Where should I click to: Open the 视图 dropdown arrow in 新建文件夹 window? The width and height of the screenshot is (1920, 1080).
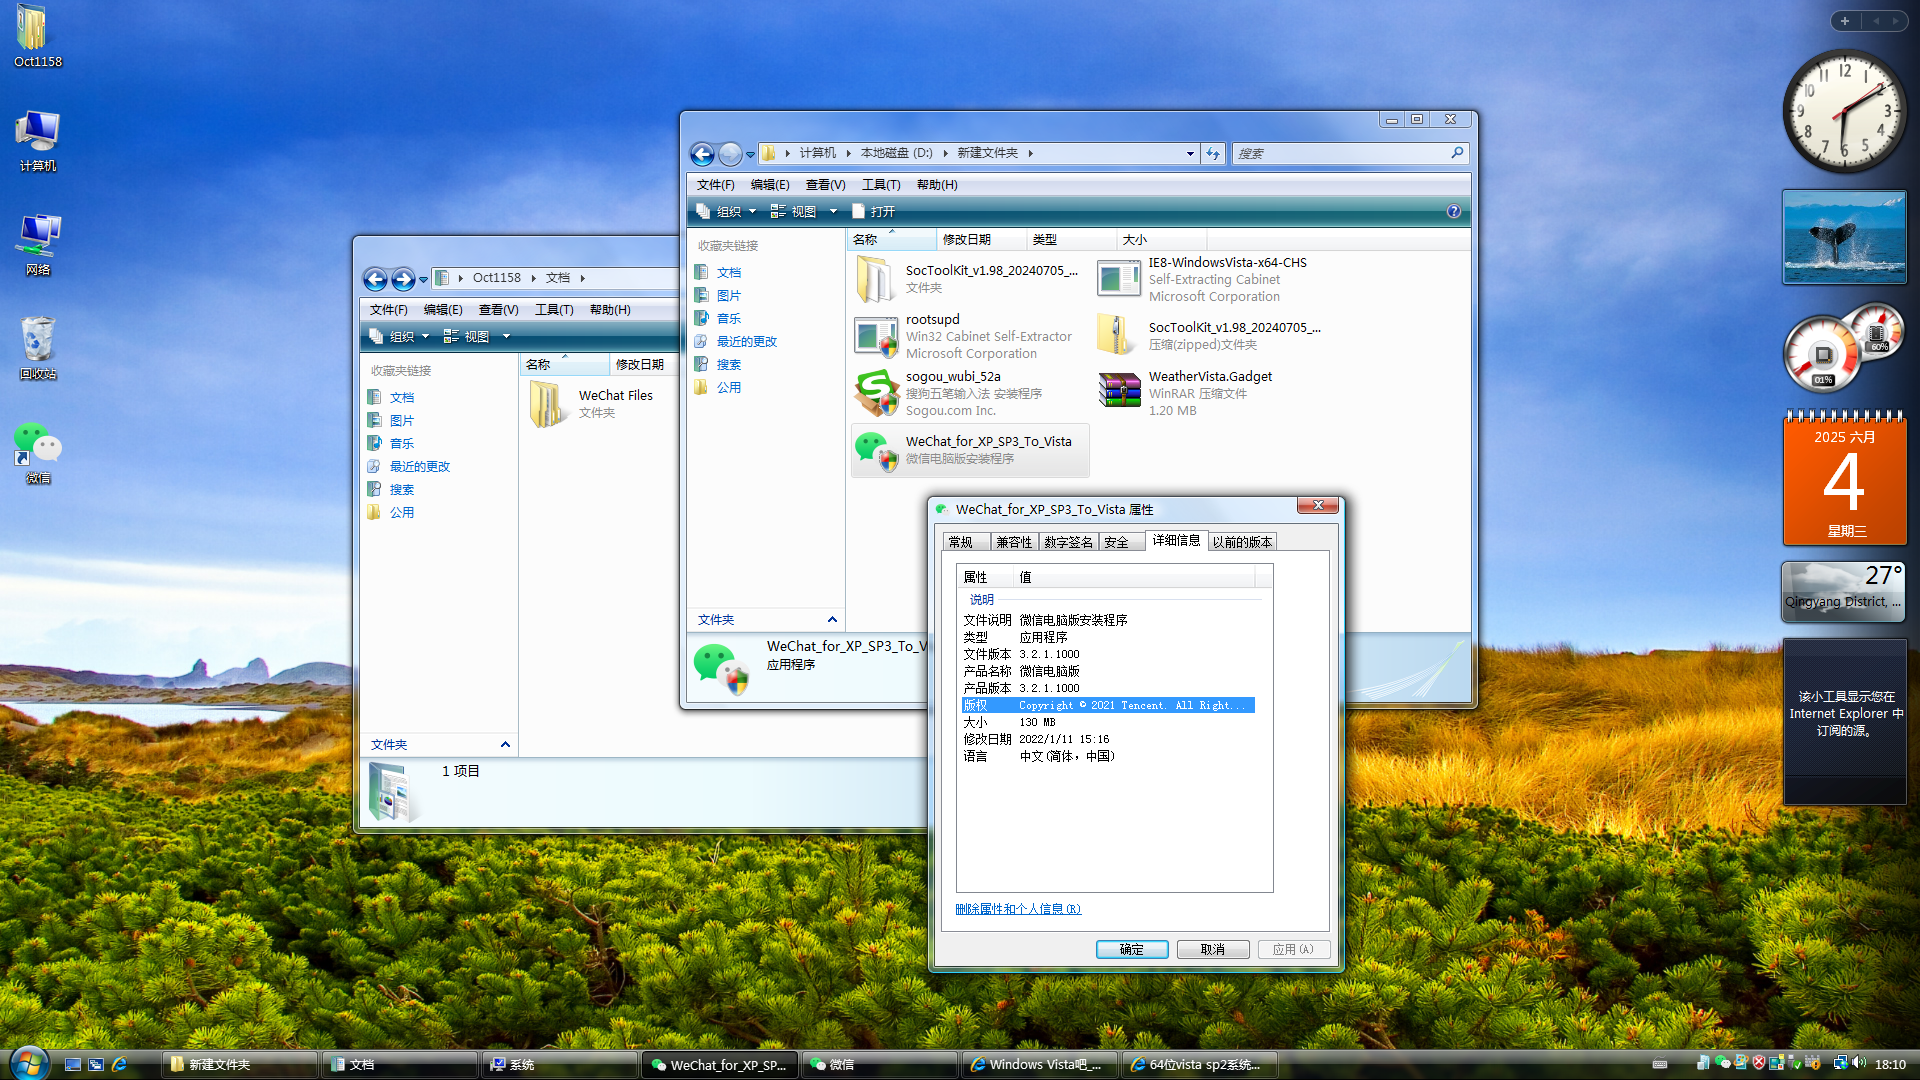[x=833, y=211]
